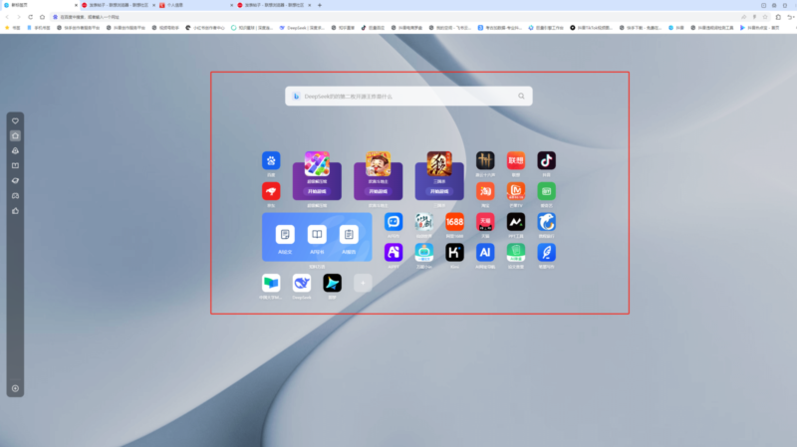The image size is (797, 447).
Task: Open the green paper-check shortcut
Action: (x=516, y=252)
